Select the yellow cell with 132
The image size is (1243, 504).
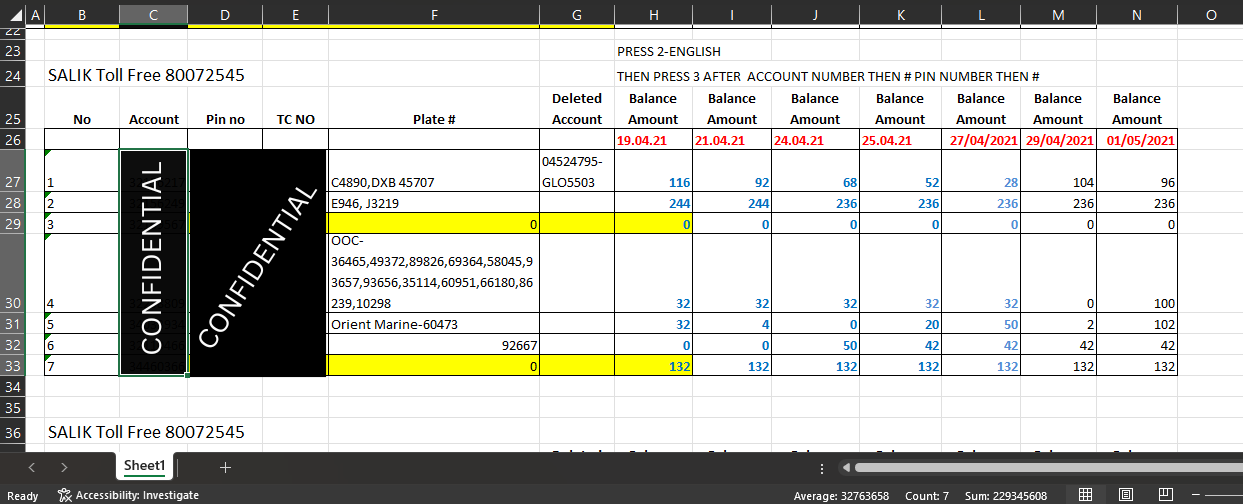[652, 366]
